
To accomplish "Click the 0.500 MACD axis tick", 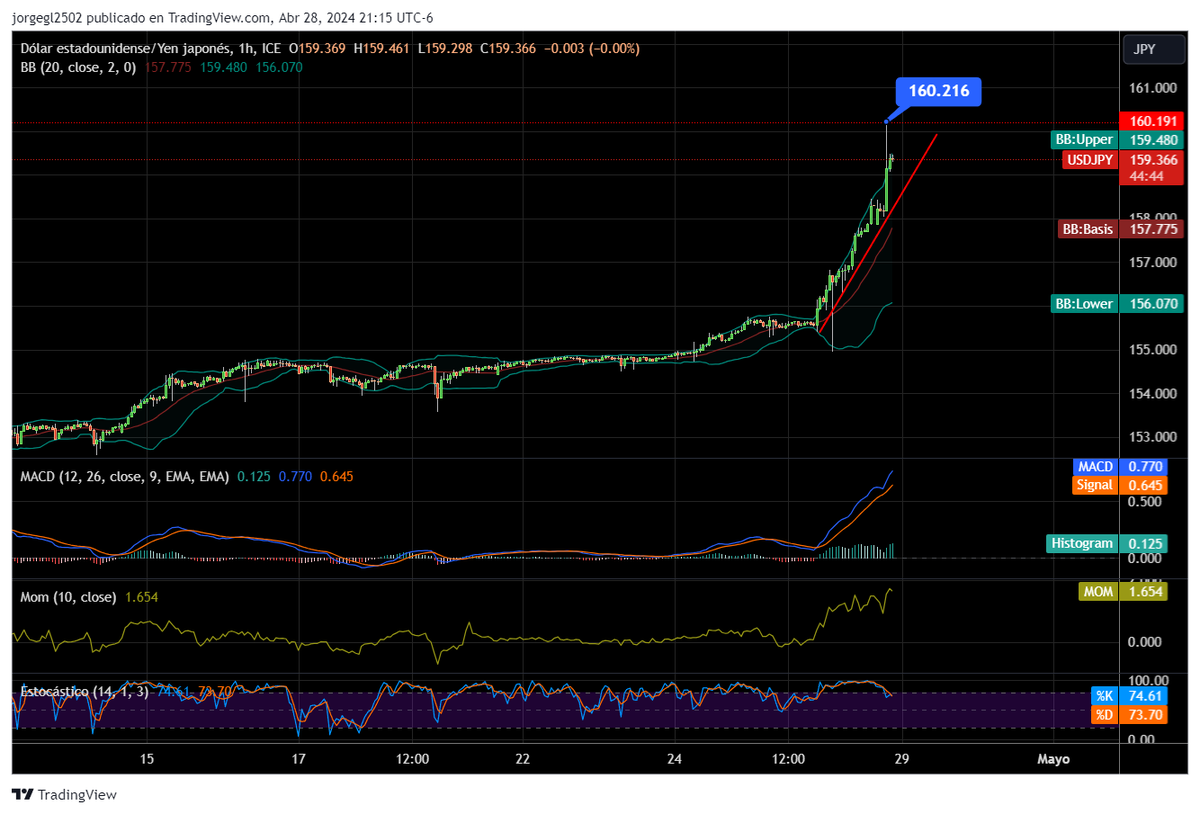I will 1147,502.
